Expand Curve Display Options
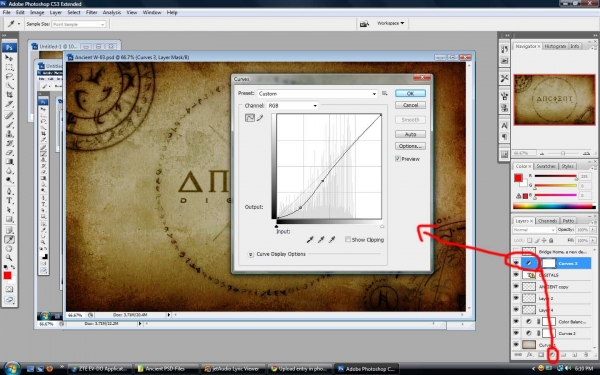This screenshot has width=600, height=375. pos(251,254)
